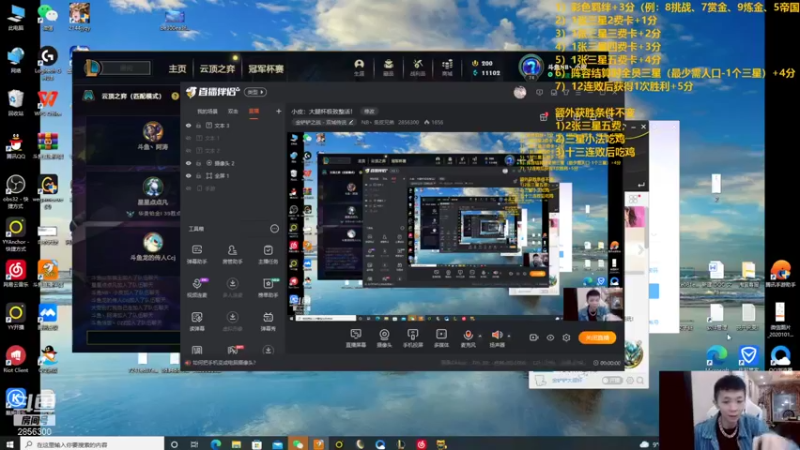The height and width of the screenshot is (450, 800).
Task: Click the orange 关闭直播 button
Action: 597,338
